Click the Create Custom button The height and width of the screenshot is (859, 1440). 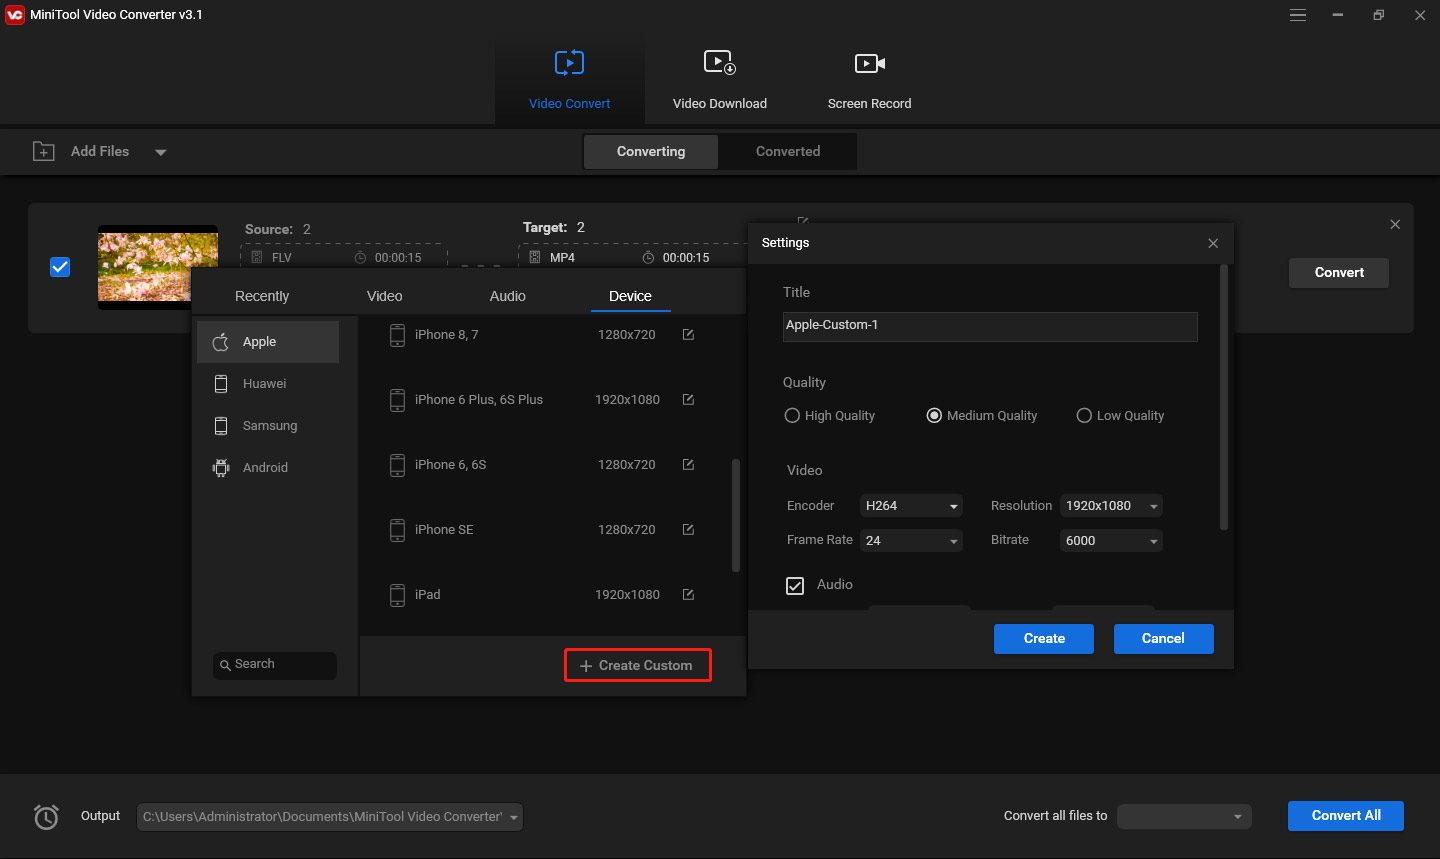638,665
